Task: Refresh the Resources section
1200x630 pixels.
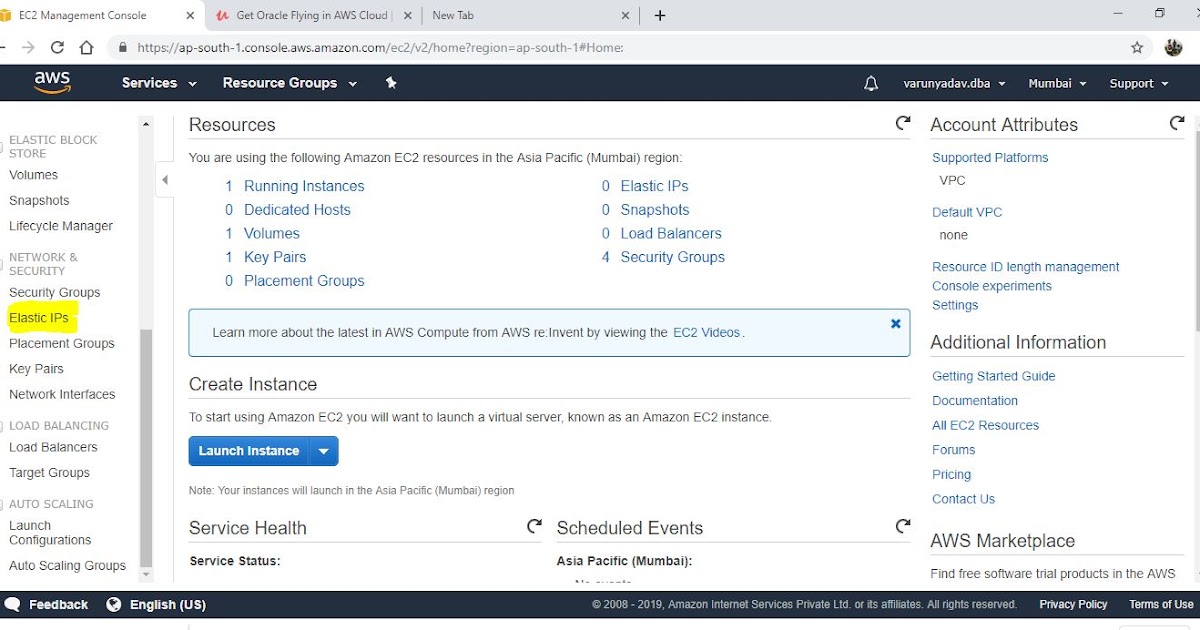Action: 902,122
